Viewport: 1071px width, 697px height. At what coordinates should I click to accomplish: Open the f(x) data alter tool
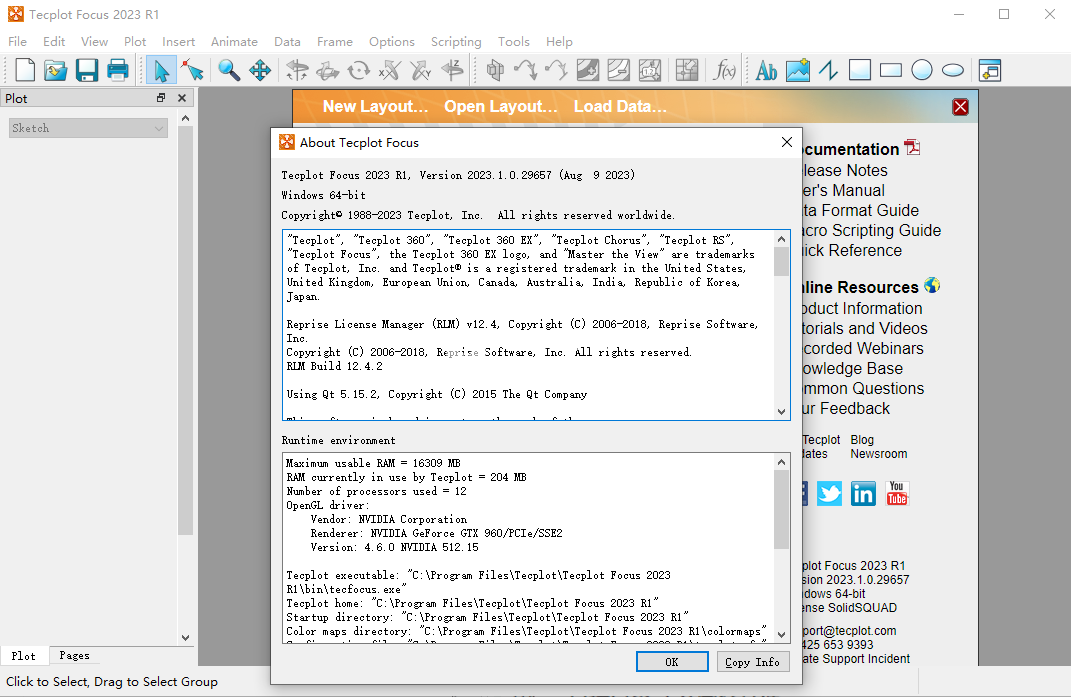pos(724,70)
